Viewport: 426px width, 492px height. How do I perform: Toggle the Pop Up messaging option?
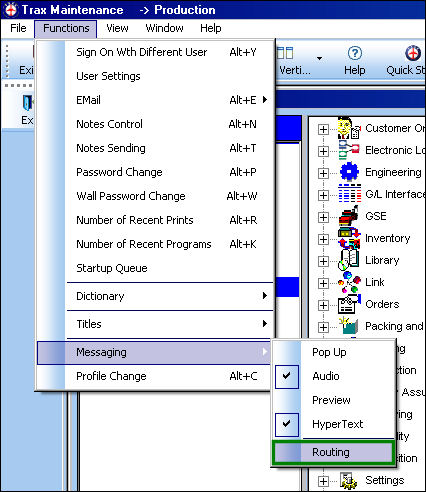pyautogui.click(x=334, y=352)
